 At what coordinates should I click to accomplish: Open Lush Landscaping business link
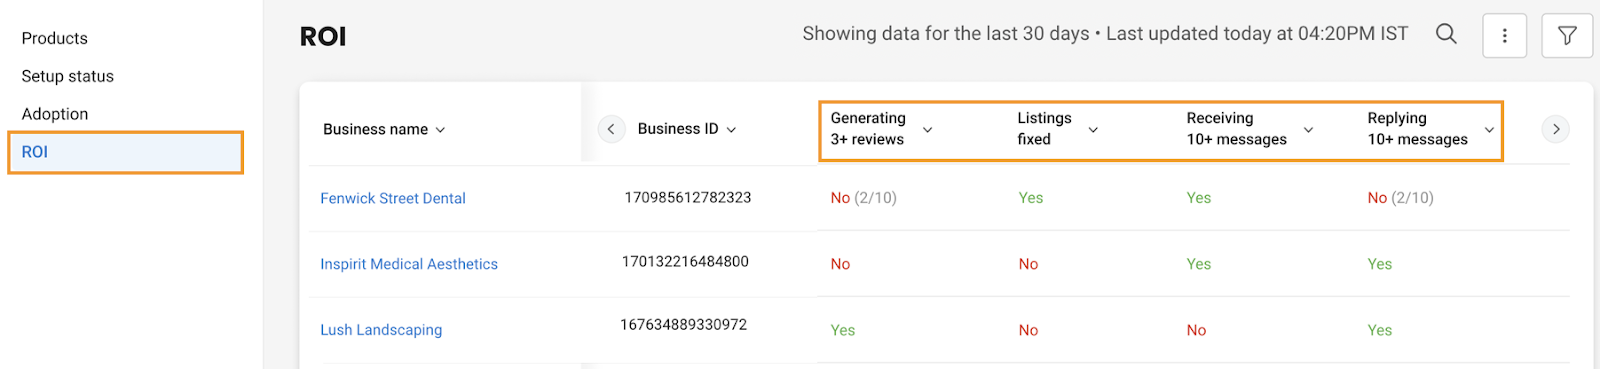[381, 330]
